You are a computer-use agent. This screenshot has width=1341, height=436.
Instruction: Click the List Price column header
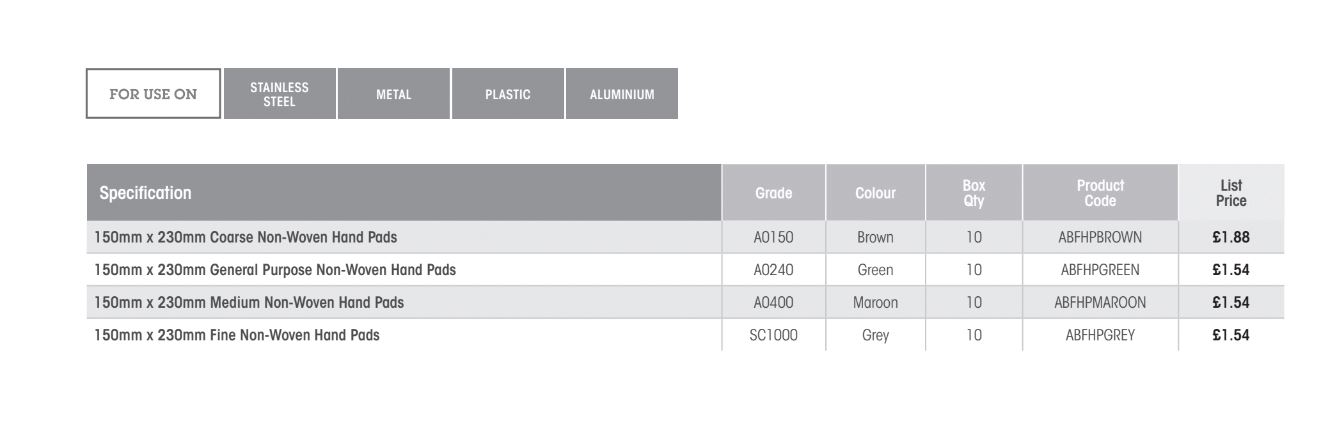click(1231, 192)
